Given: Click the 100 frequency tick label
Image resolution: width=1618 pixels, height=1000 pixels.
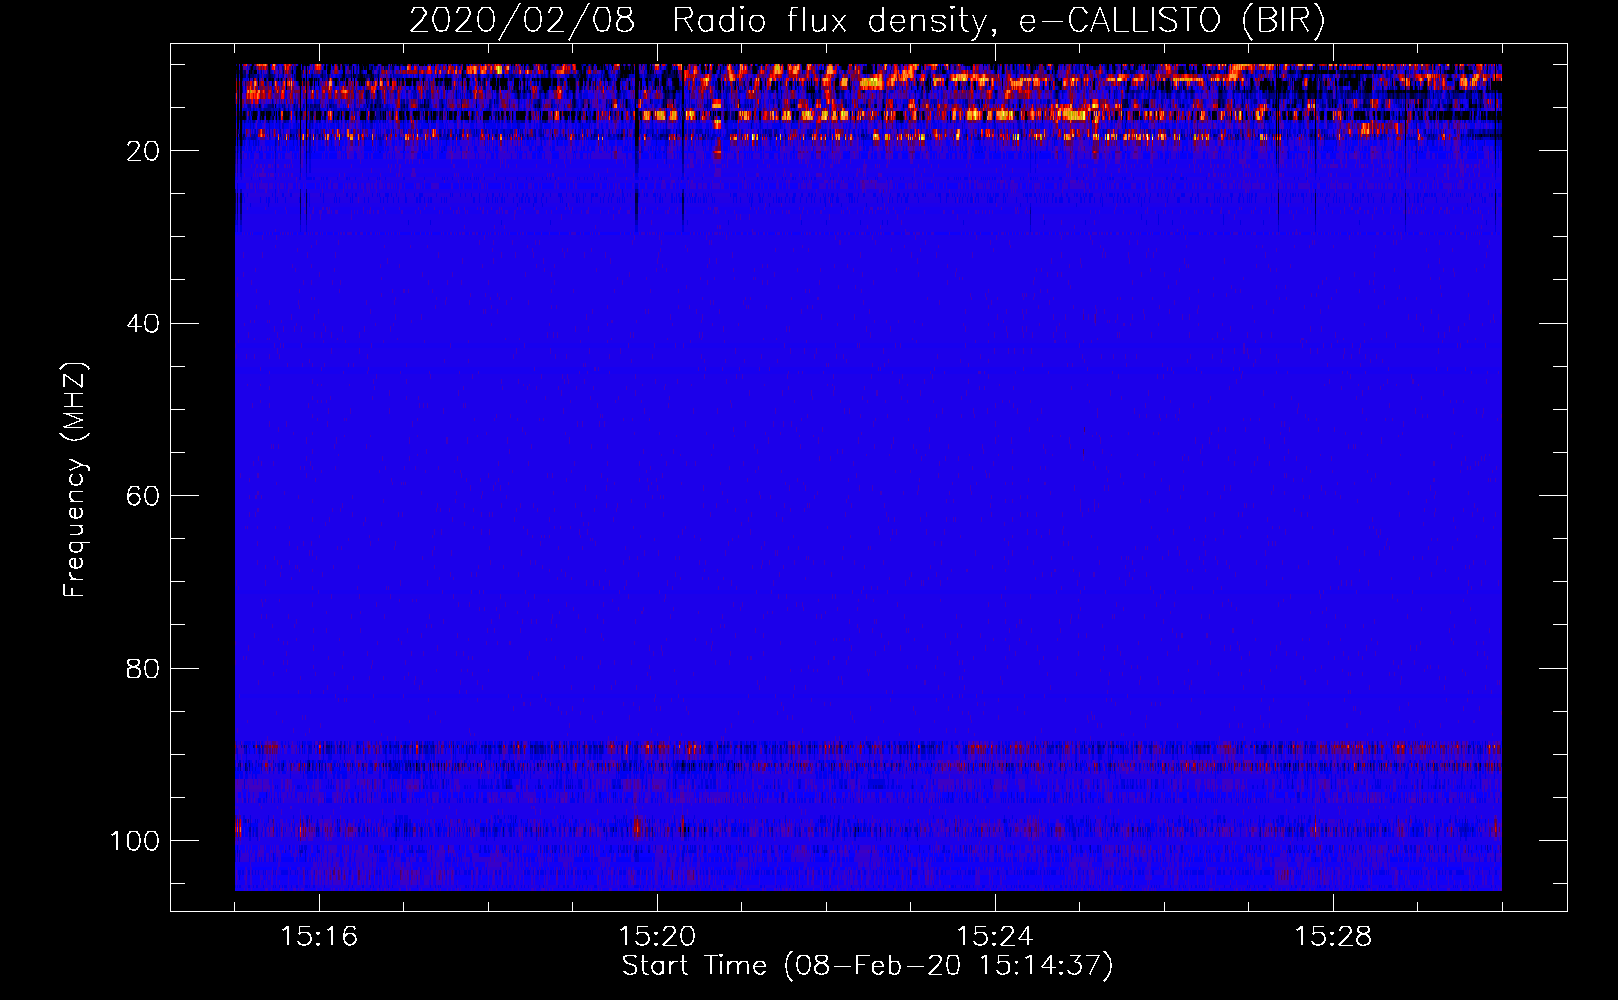Looking at the screenshot, I should (135, 841).
